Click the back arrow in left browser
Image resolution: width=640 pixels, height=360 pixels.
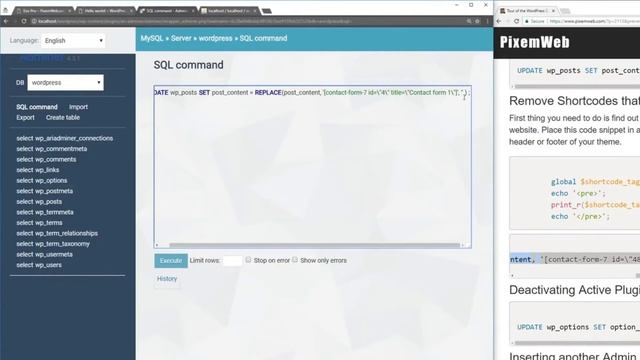(6, 21)
